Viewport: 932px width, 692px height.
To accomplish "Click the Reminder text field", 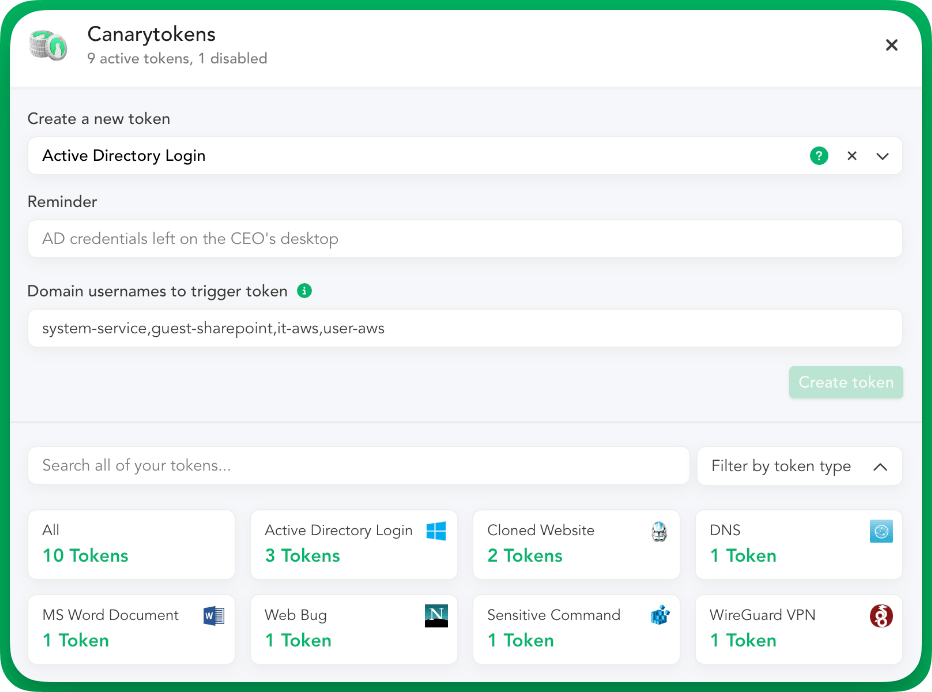I will pyautogui.click(x=465, y=238).
